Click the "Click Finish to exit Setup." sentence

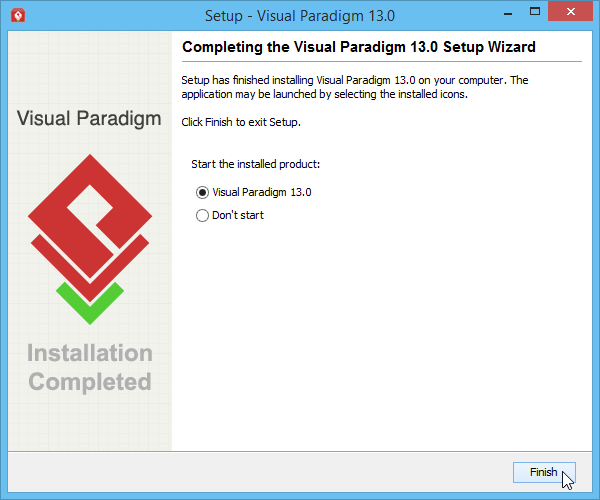(241, 122)
